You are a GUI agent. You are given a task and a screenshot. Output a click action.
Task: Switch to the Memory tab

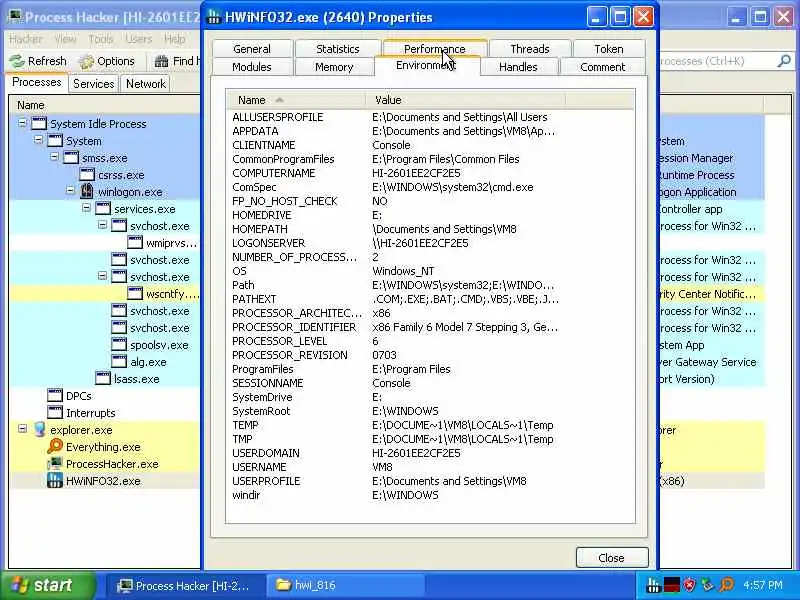point(334,67)
